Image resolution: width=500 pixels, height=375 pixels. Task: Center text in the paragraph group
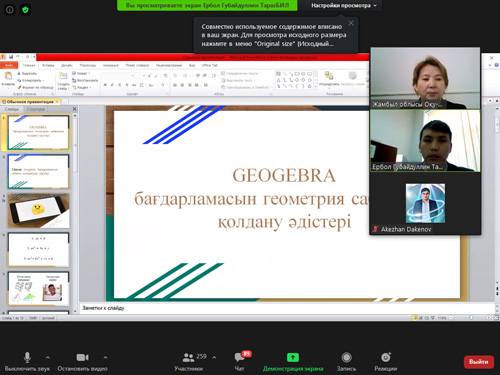pos(182,85)
